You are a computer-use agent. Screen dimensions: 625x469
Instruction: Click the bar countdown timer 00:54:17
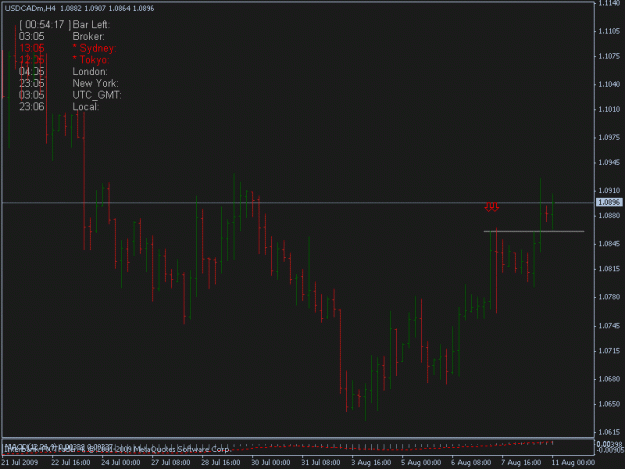point(45,25)
